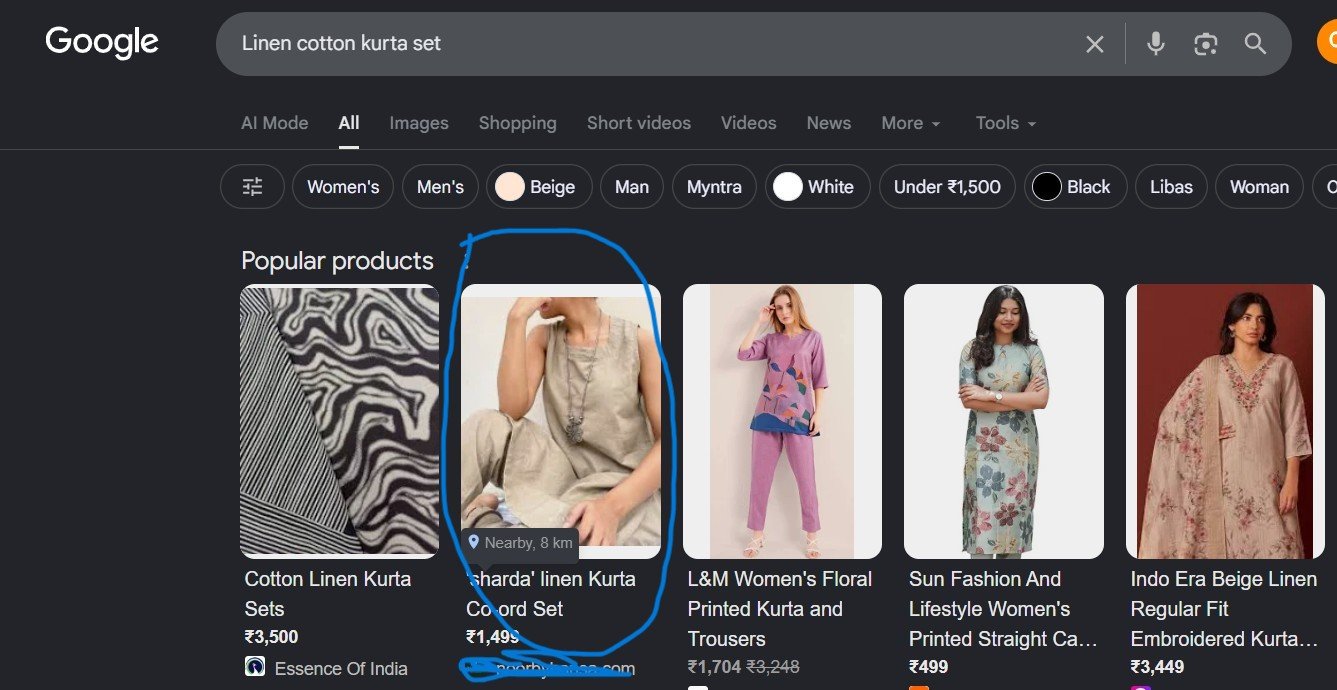The image size is (1337, 690).
Task: Switch to the Images tab
Action: click(419, 123)
